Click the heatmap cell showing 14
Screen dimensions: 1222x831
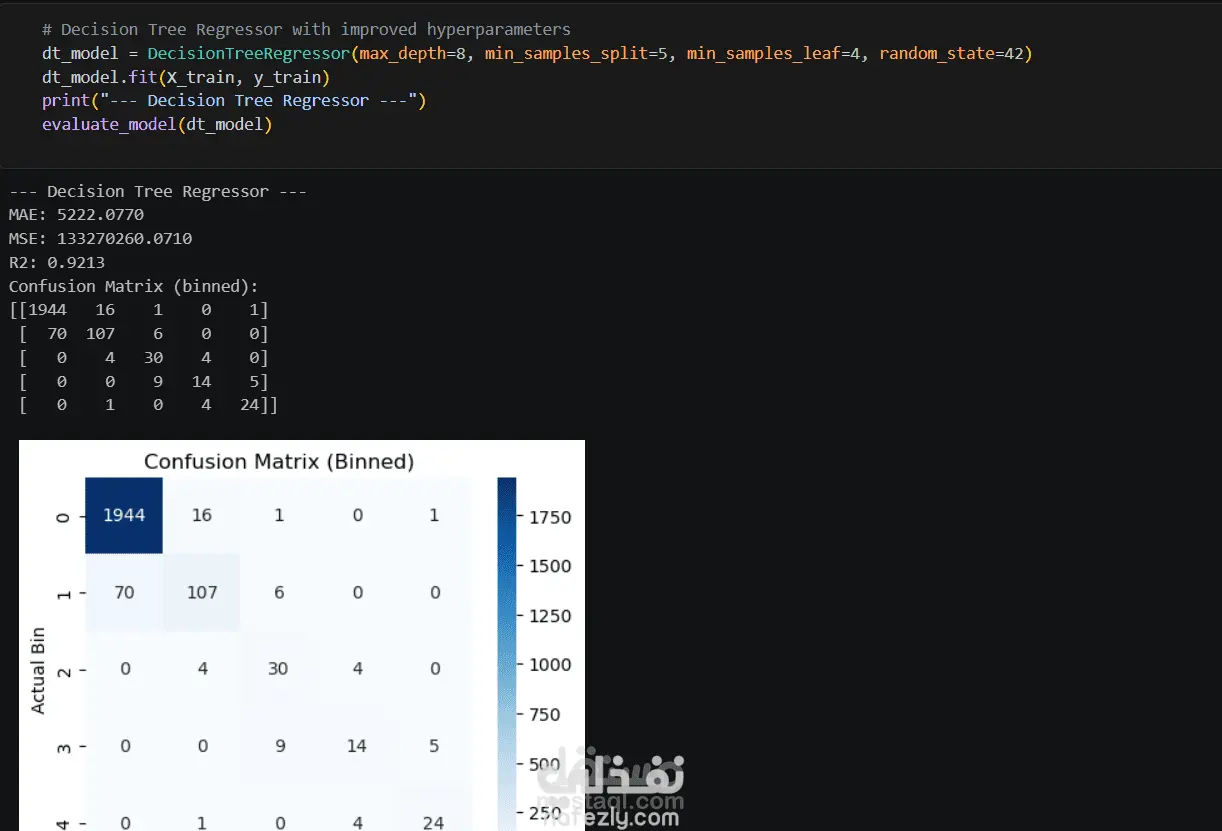(x=356, y=746)
